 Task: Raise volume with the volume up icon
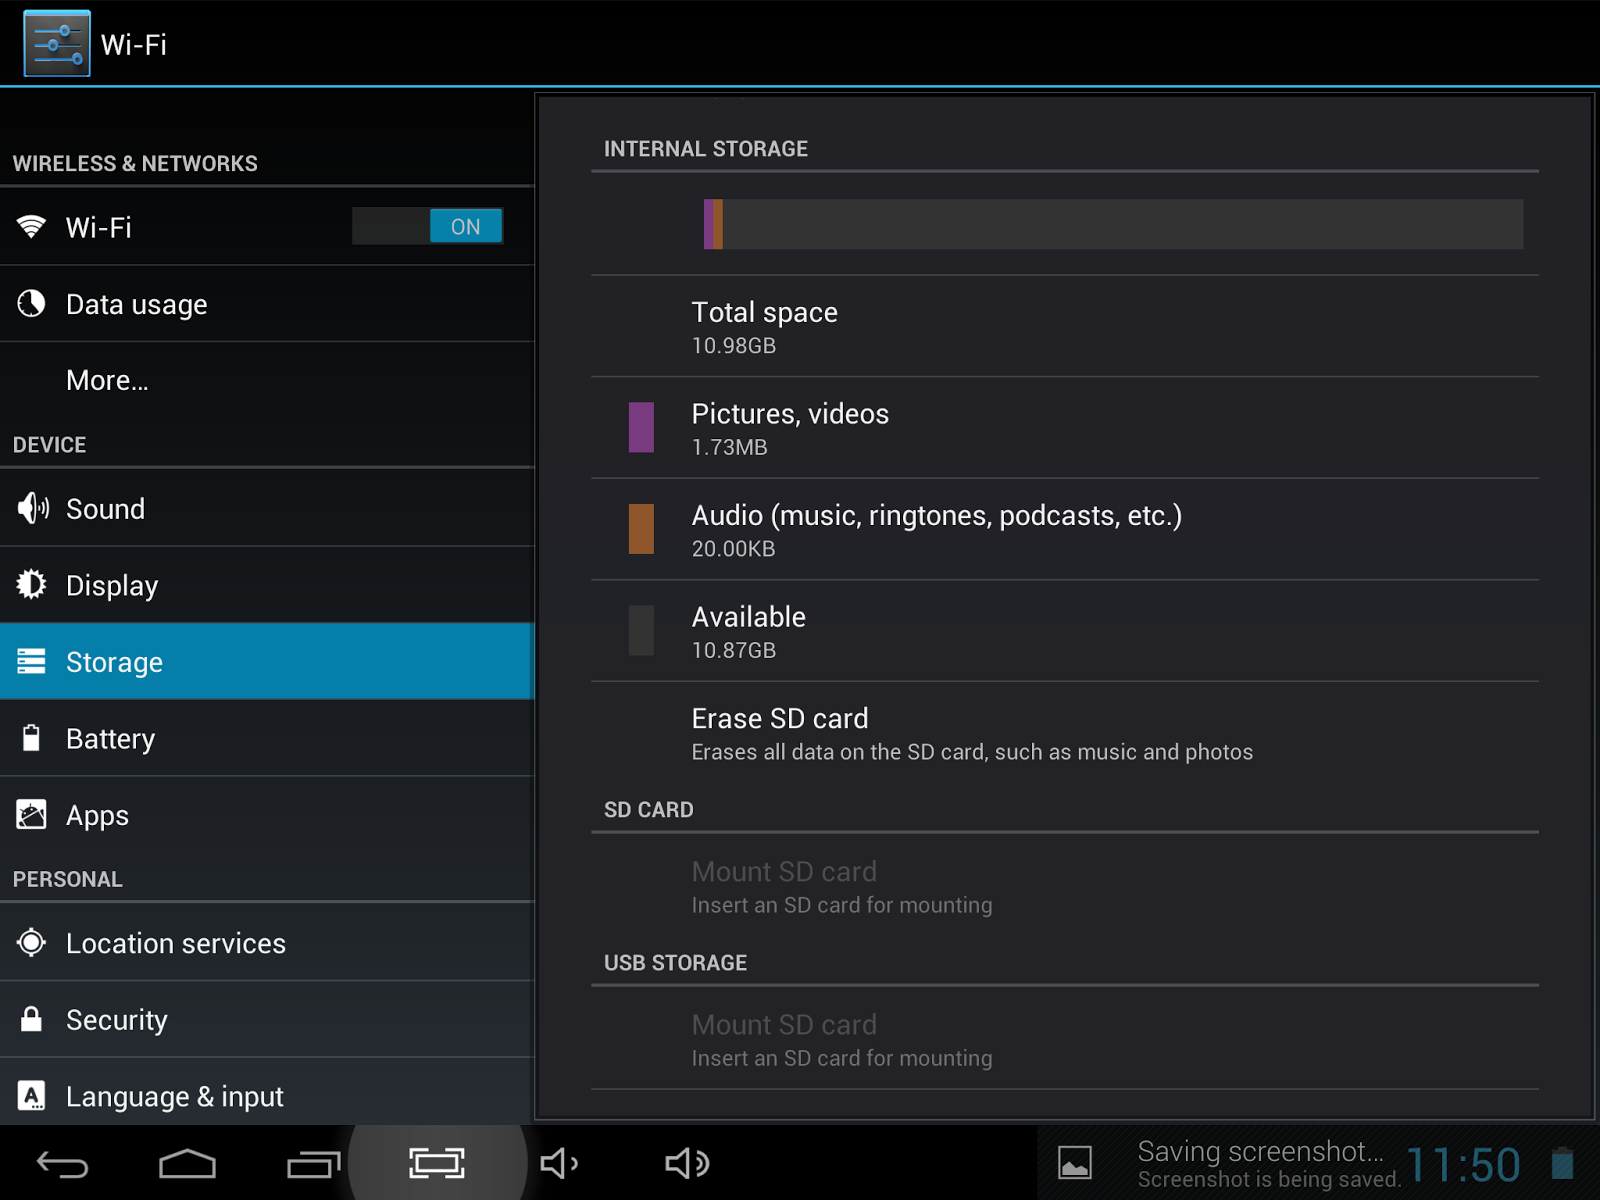point(687,1163)
